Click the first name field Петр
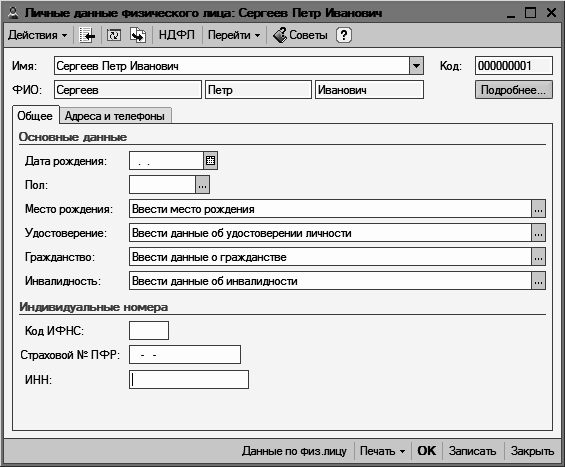The width and height of the screenshot is (565, 467). [x=258, y=90]
